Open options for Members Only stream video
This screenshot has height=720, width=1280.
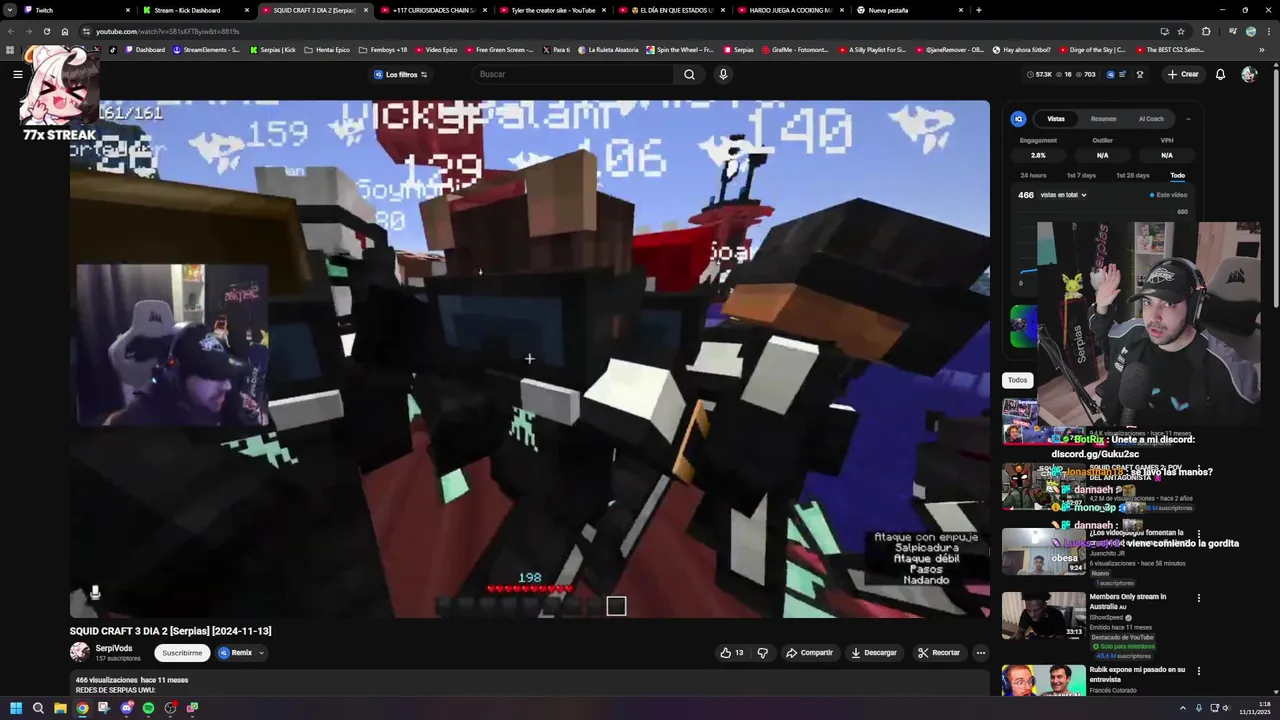pyautogui.click(x=1199, y=598)
